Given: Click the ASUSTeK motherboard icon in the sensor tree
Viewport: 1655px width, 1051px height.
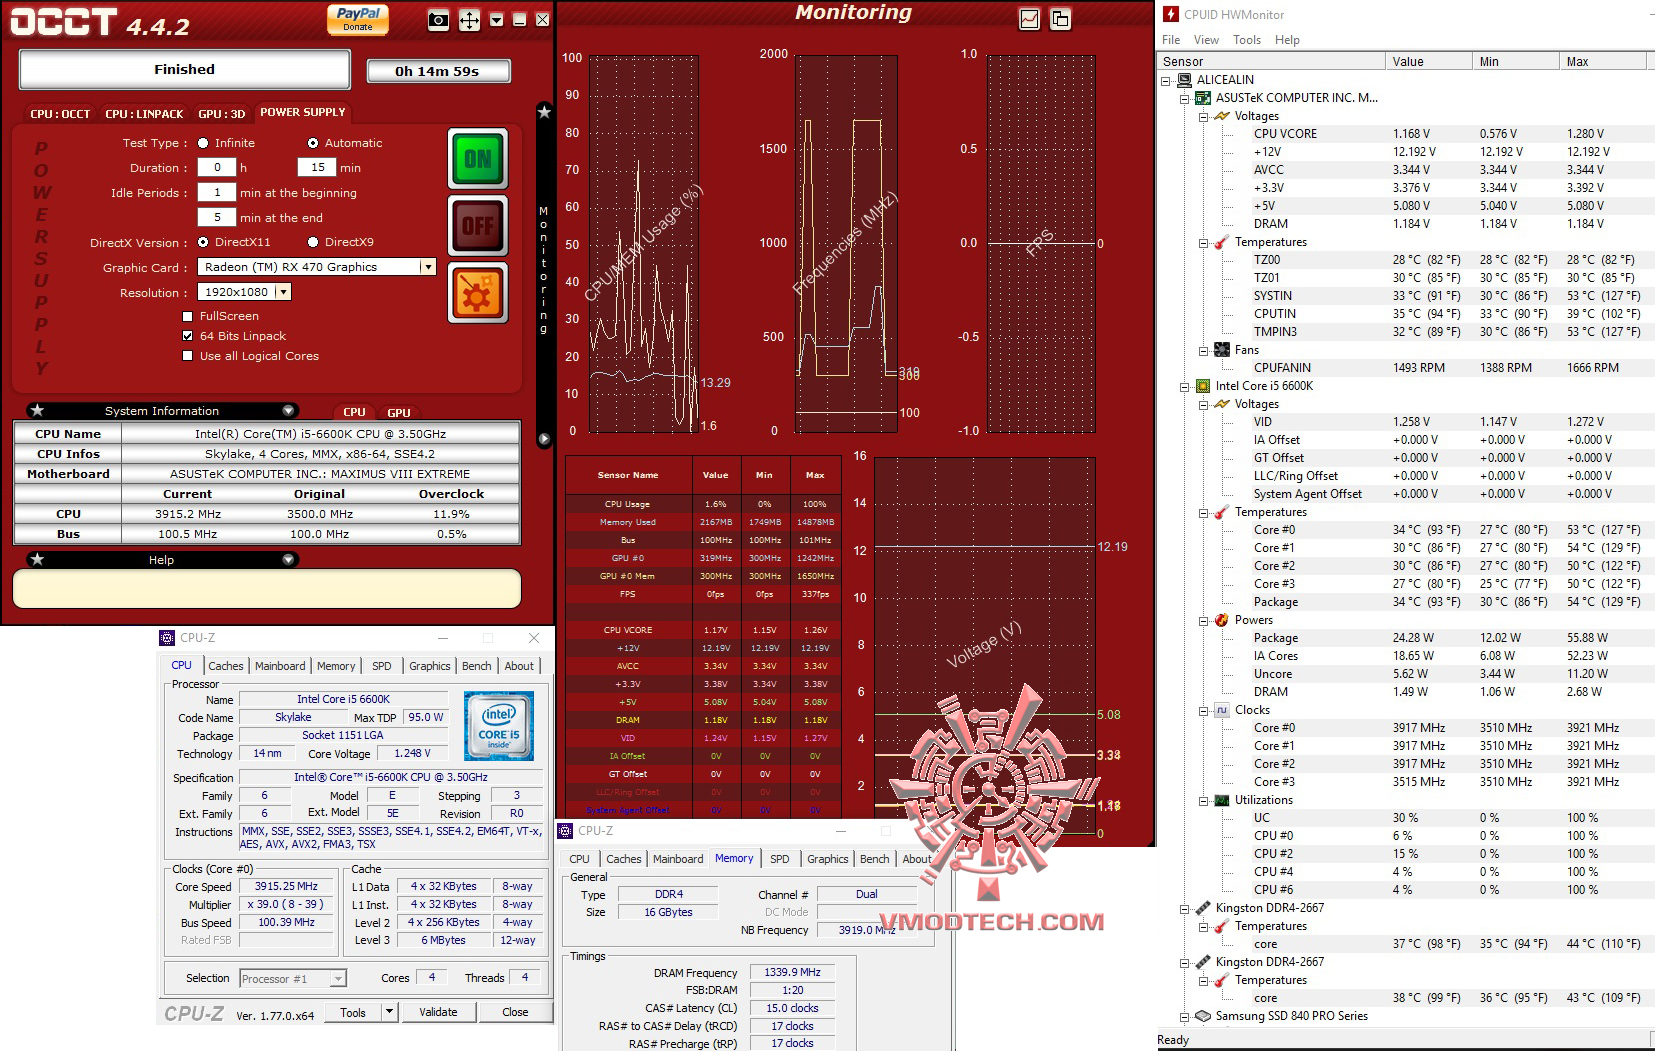Looking at the screenshot, I should pyautogui.click(x=1204, y=98).
